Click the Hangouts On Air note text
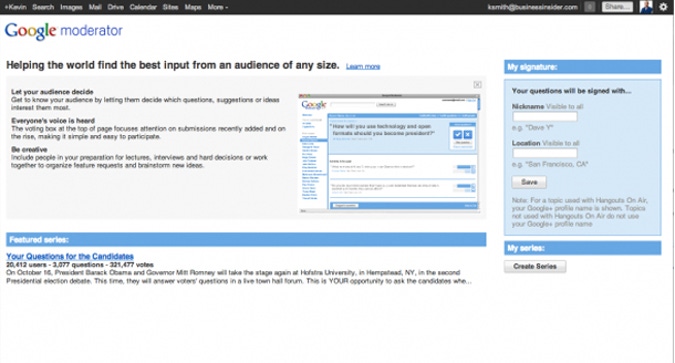 click(x=579, y=212)
